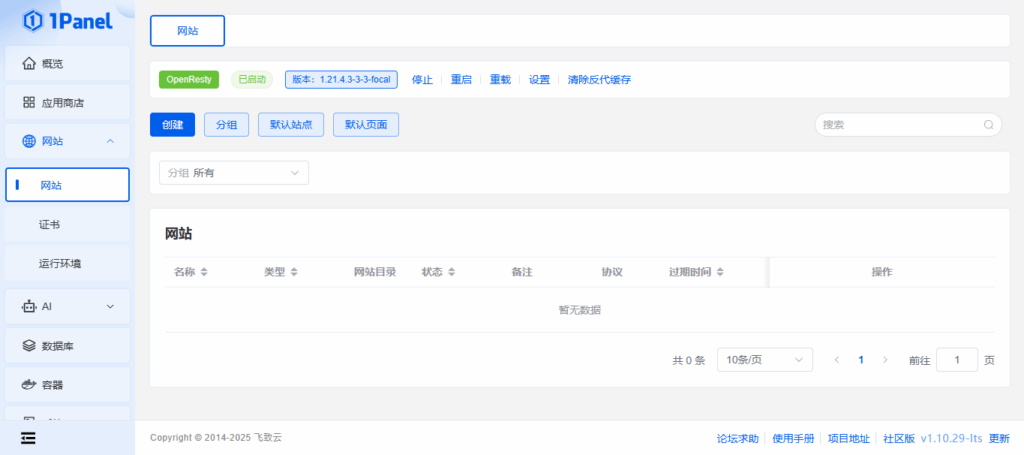Screen dimensions: 1024x455
Task: Click the 1Panel logo icon
Action: pos(33,20)
